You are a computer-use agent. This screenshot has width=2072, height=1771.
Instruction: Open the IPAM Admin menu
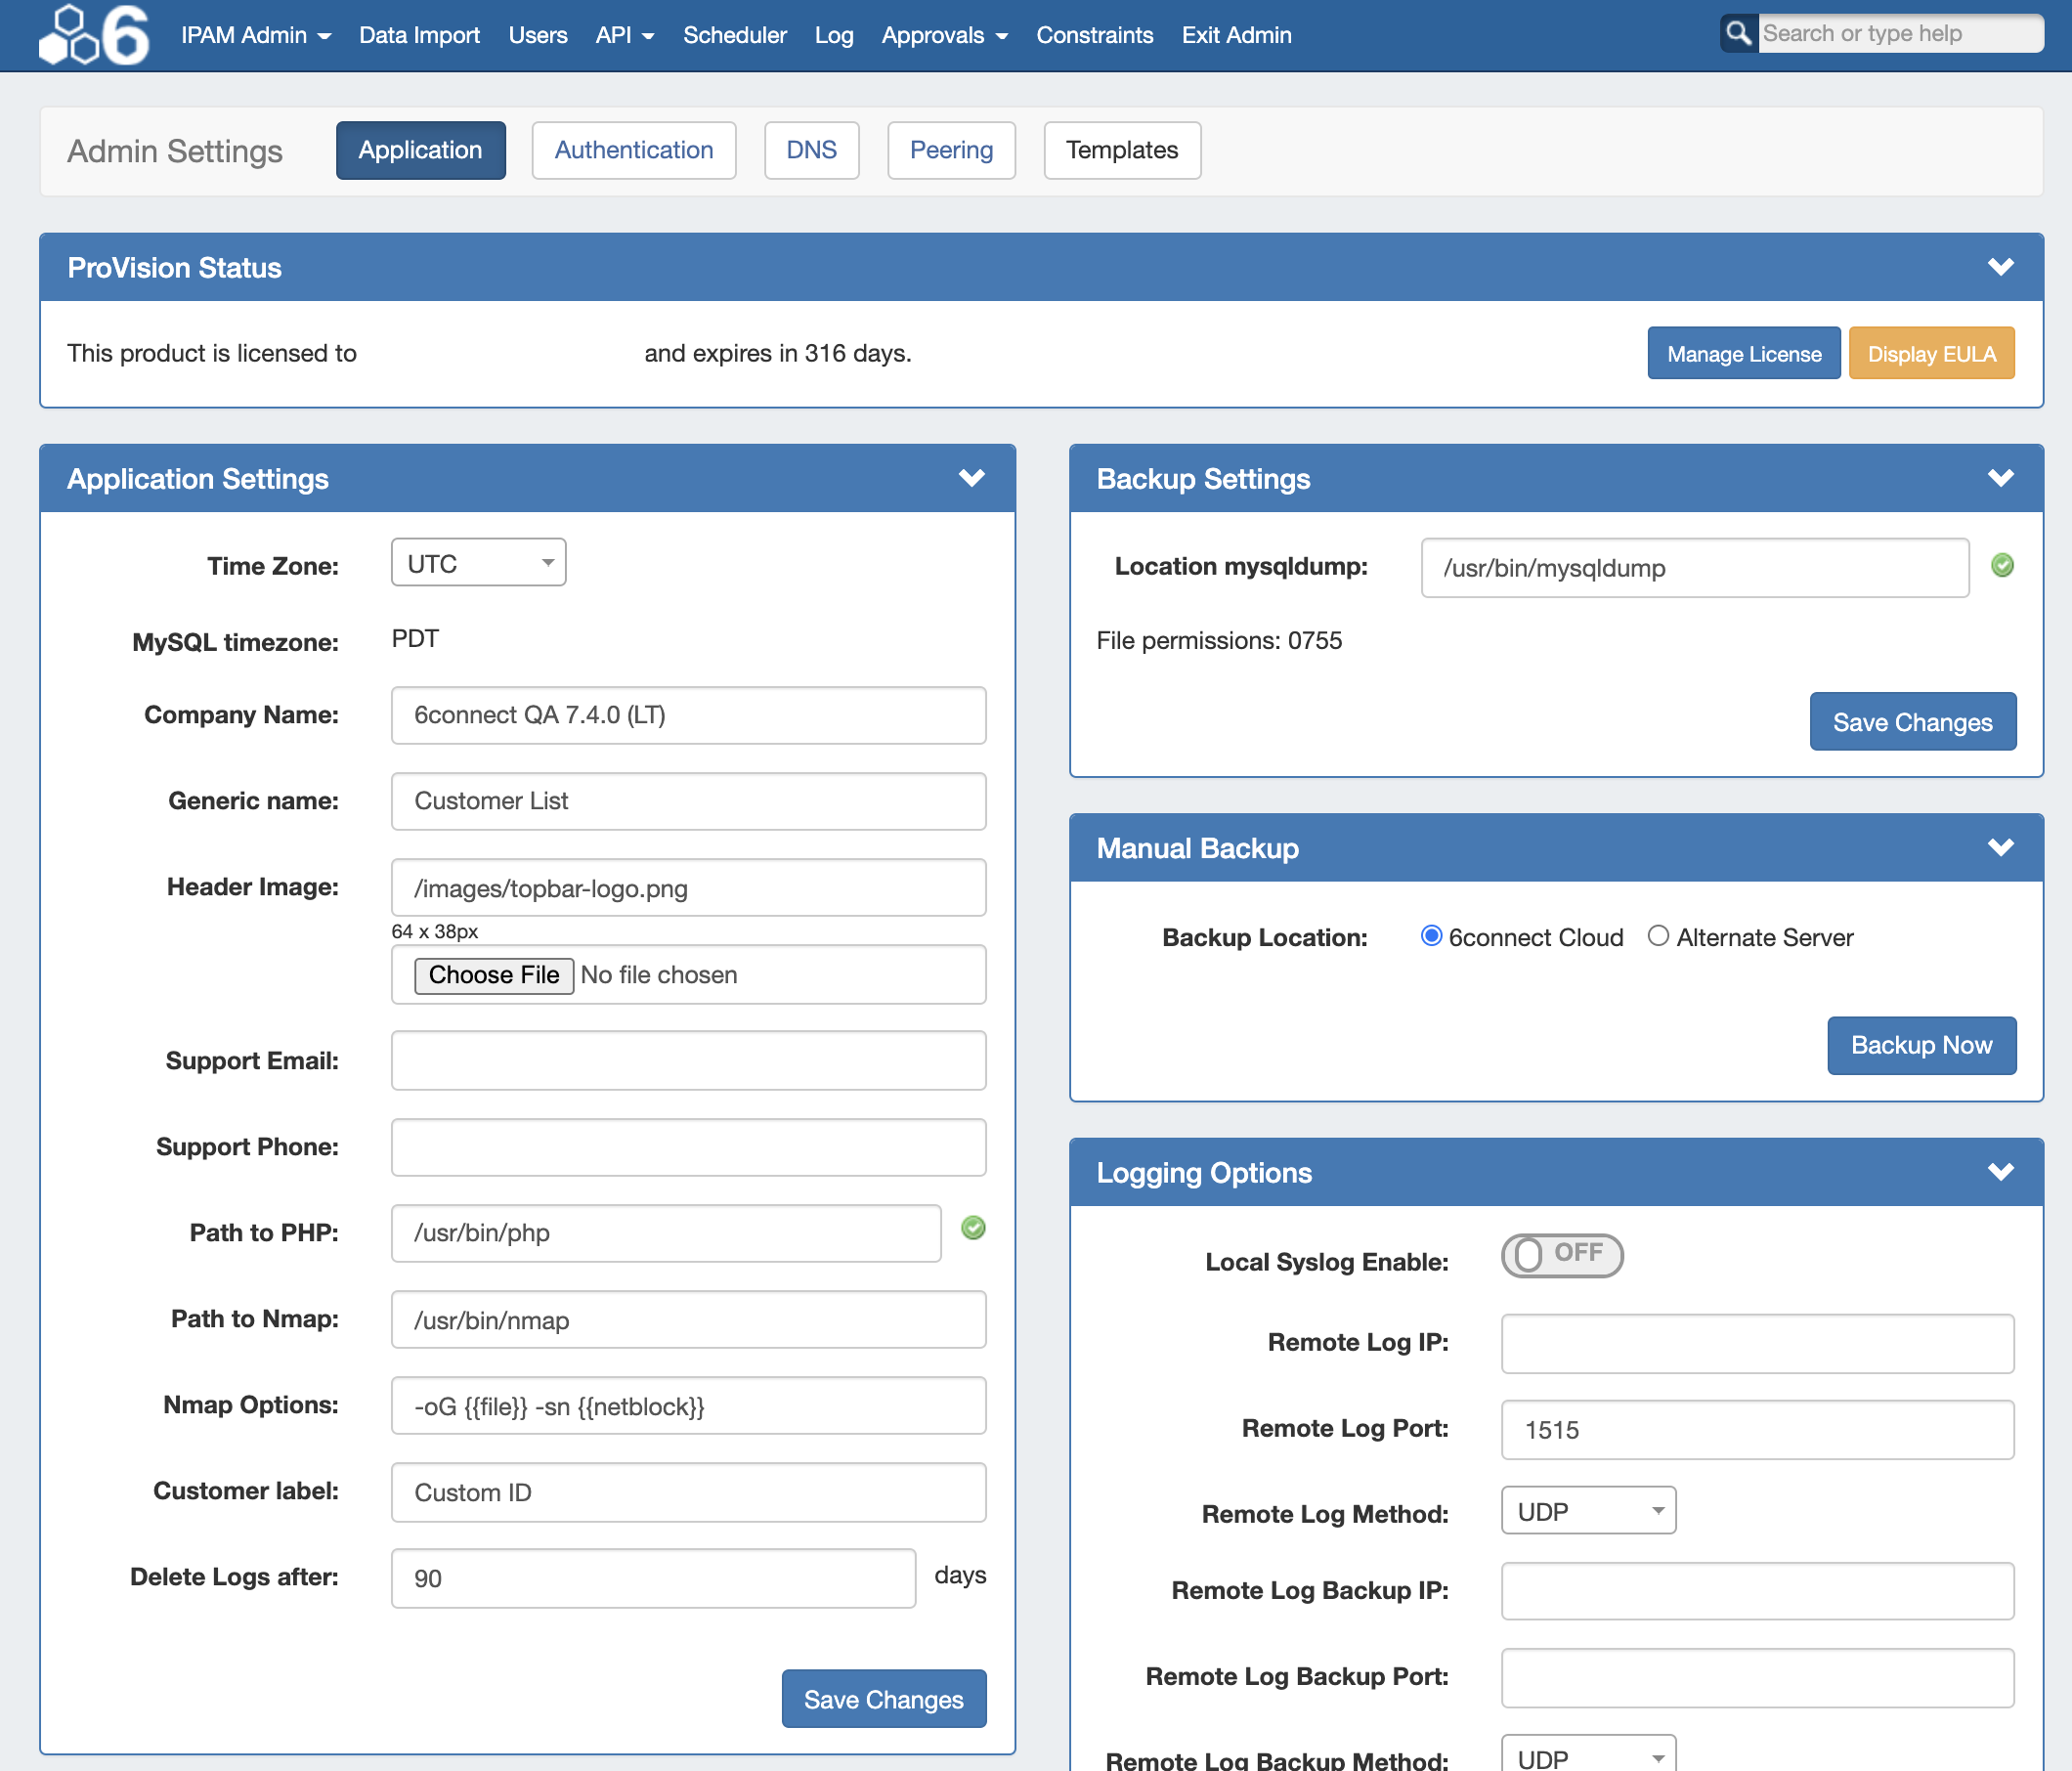255,35
